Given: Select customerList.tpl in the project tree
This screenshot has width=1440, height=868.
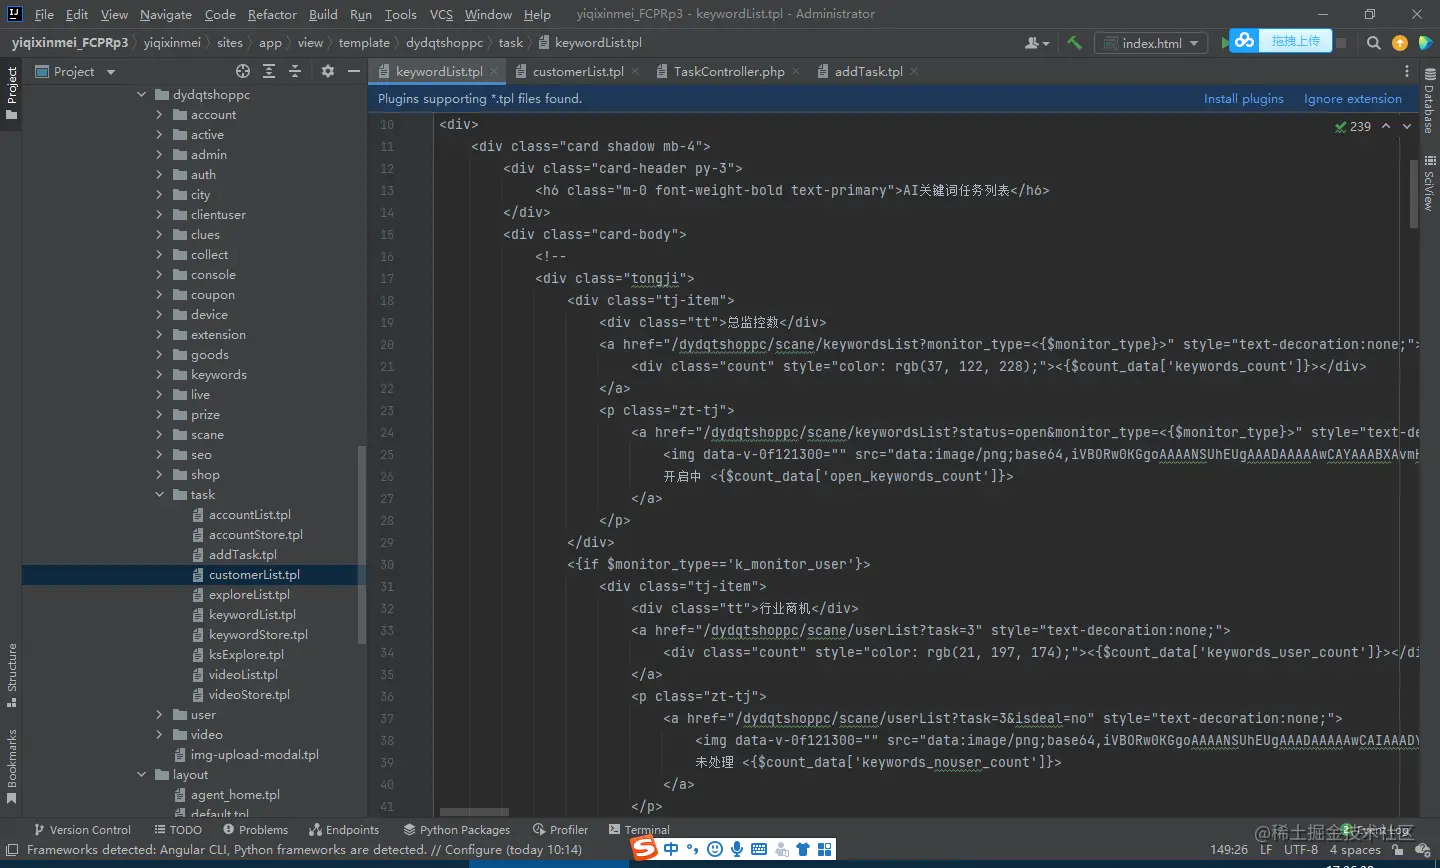Looking at the screenshot, I should click(194, 575).
